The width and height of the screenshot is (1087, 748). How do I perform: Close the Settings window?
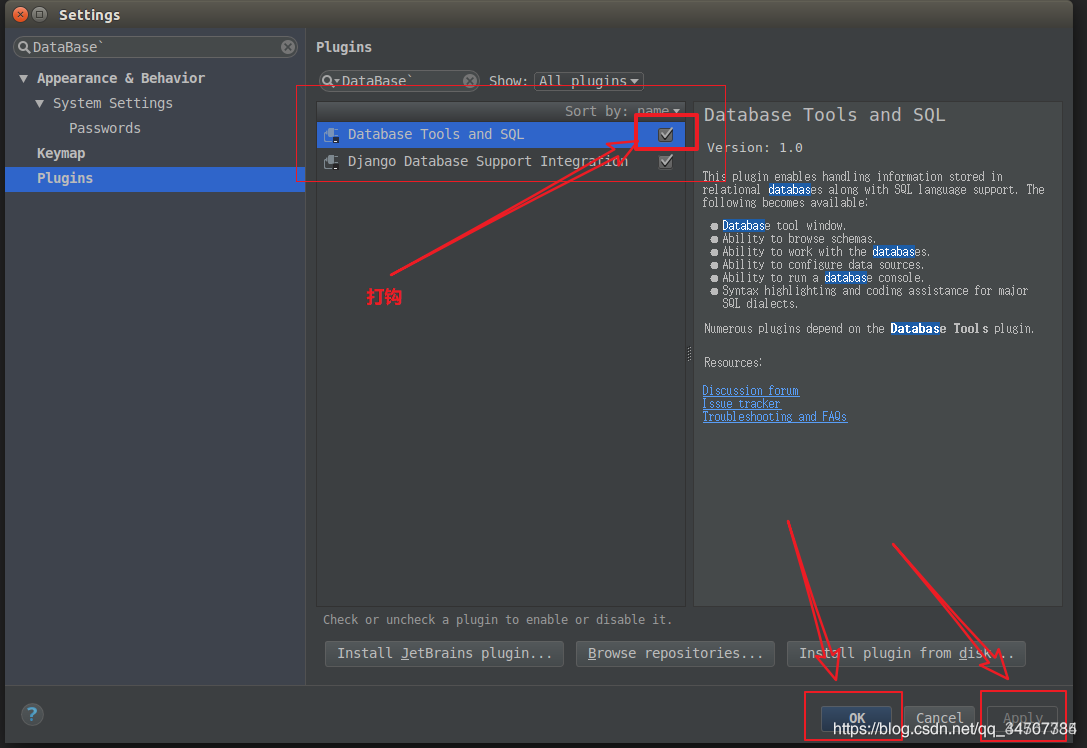point(21,14)
